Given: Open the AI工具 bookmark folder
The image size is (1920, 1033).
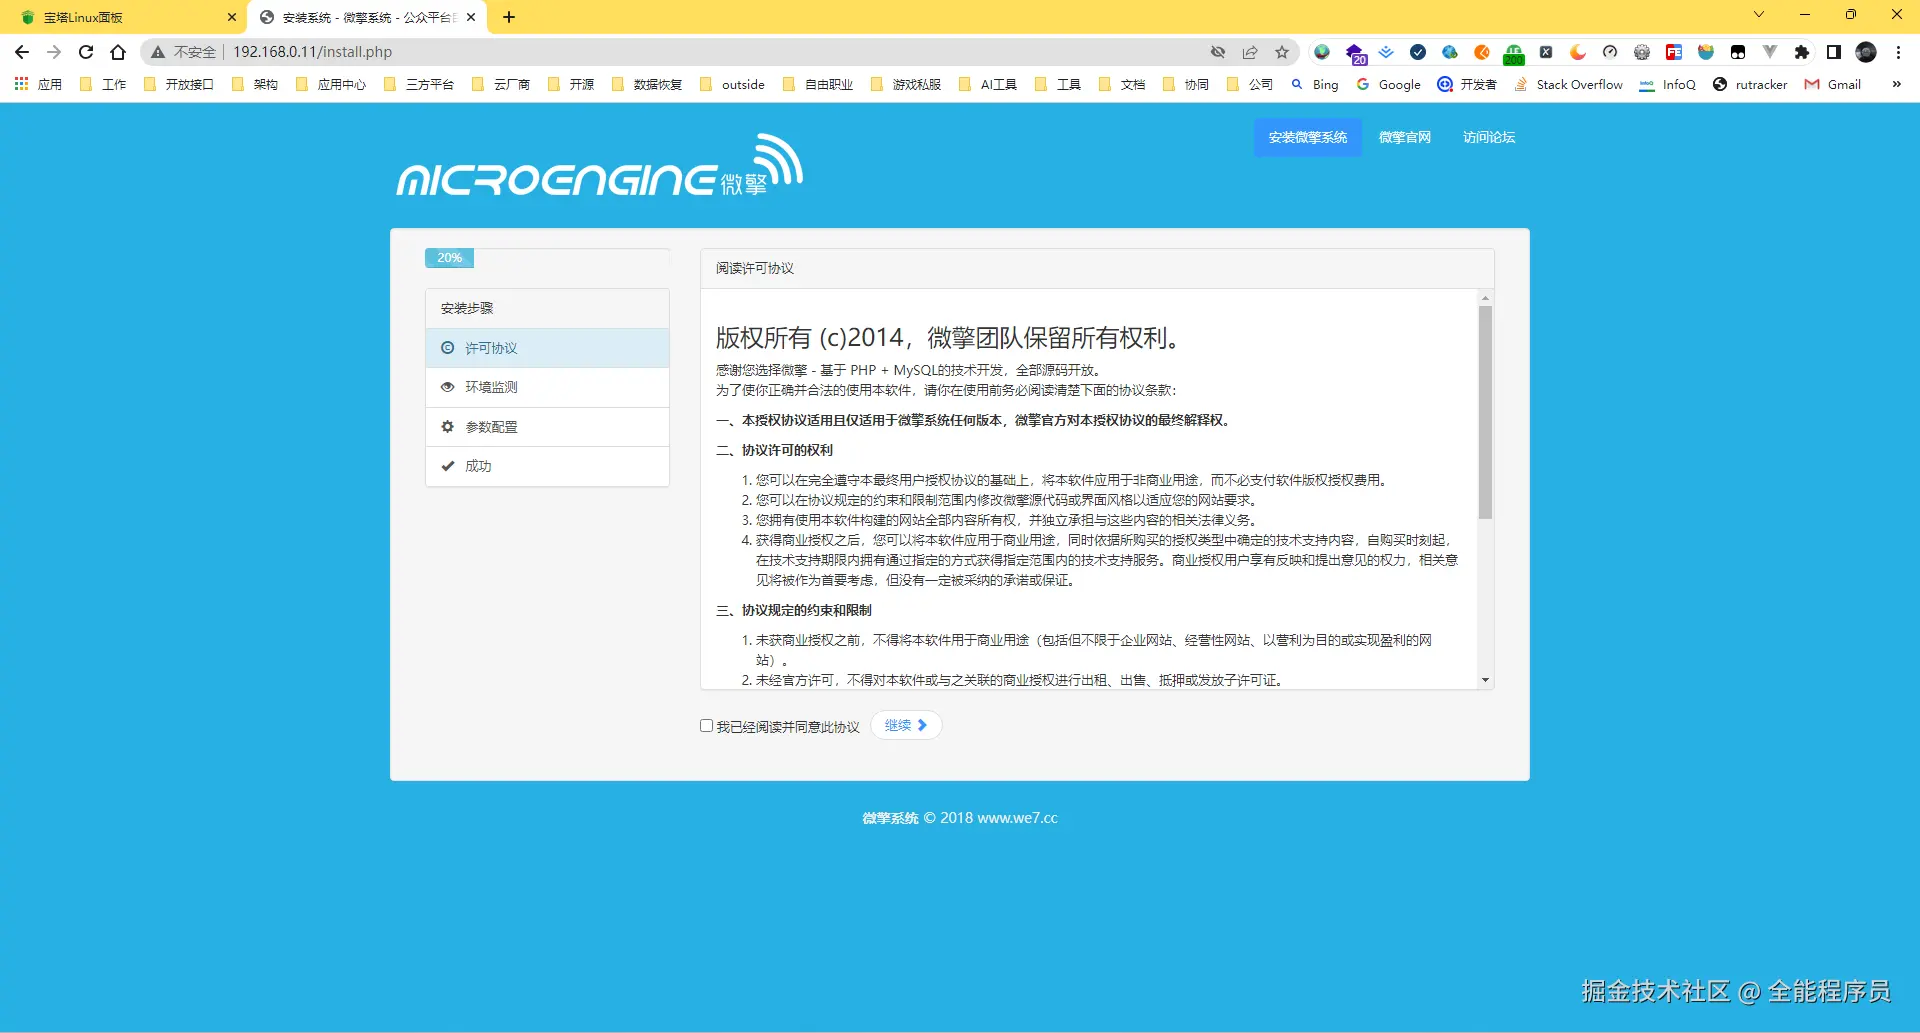Looking at the screenshot, I should [988, 84].
